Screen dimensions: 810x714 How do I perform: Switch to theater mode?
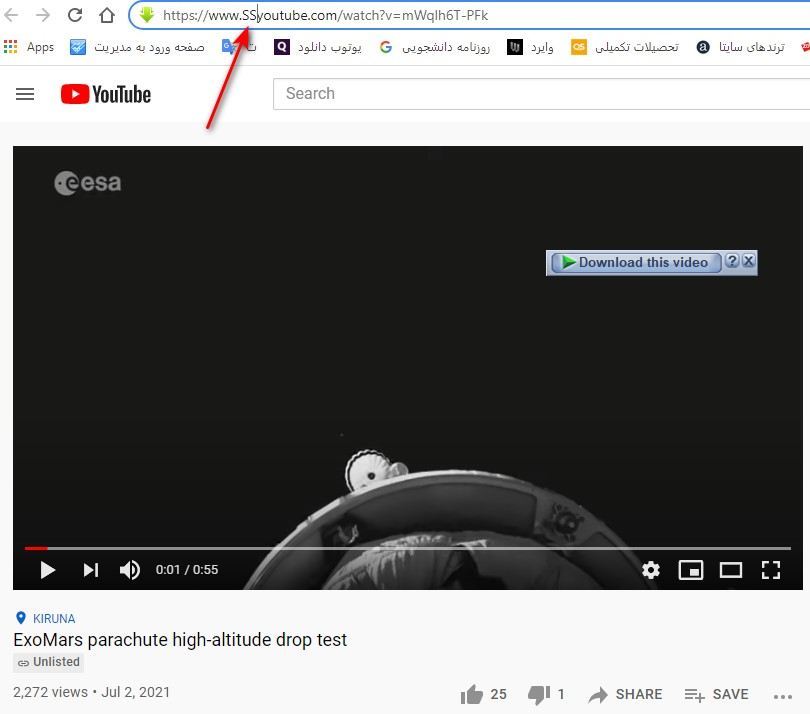click(731, 570)
